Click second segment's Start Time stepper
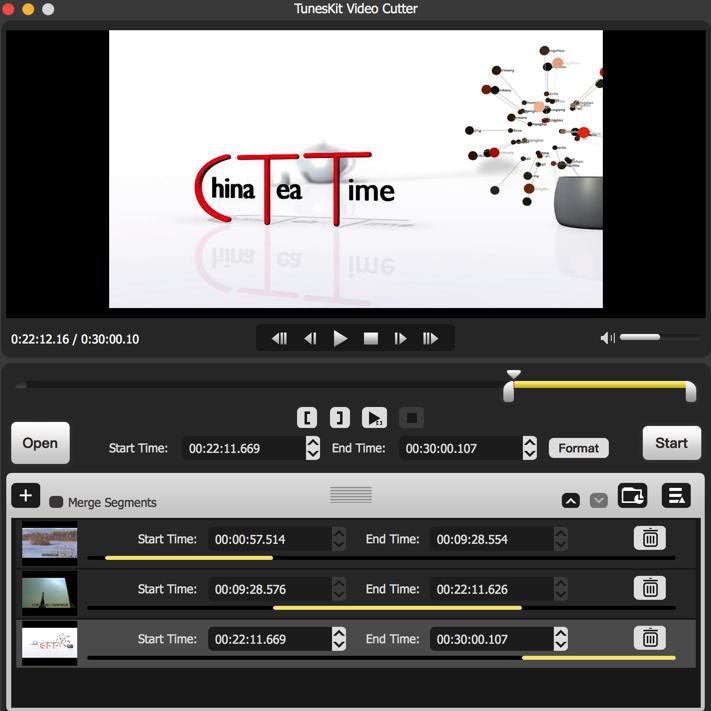The height and width of the screenshot is (711, 711). (339, 589)
